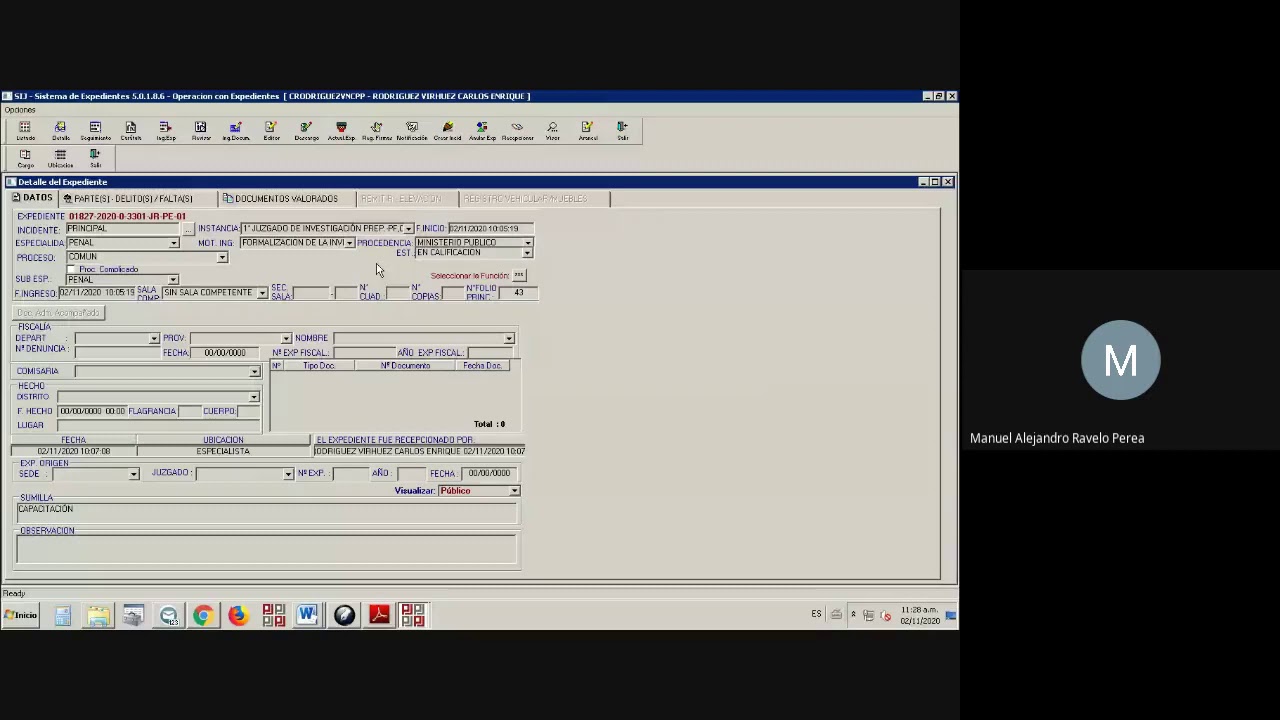Select the Ing.Exp toolbar icon
The width and height of the screenshot is (1280, 720).
tap(165, 131)
